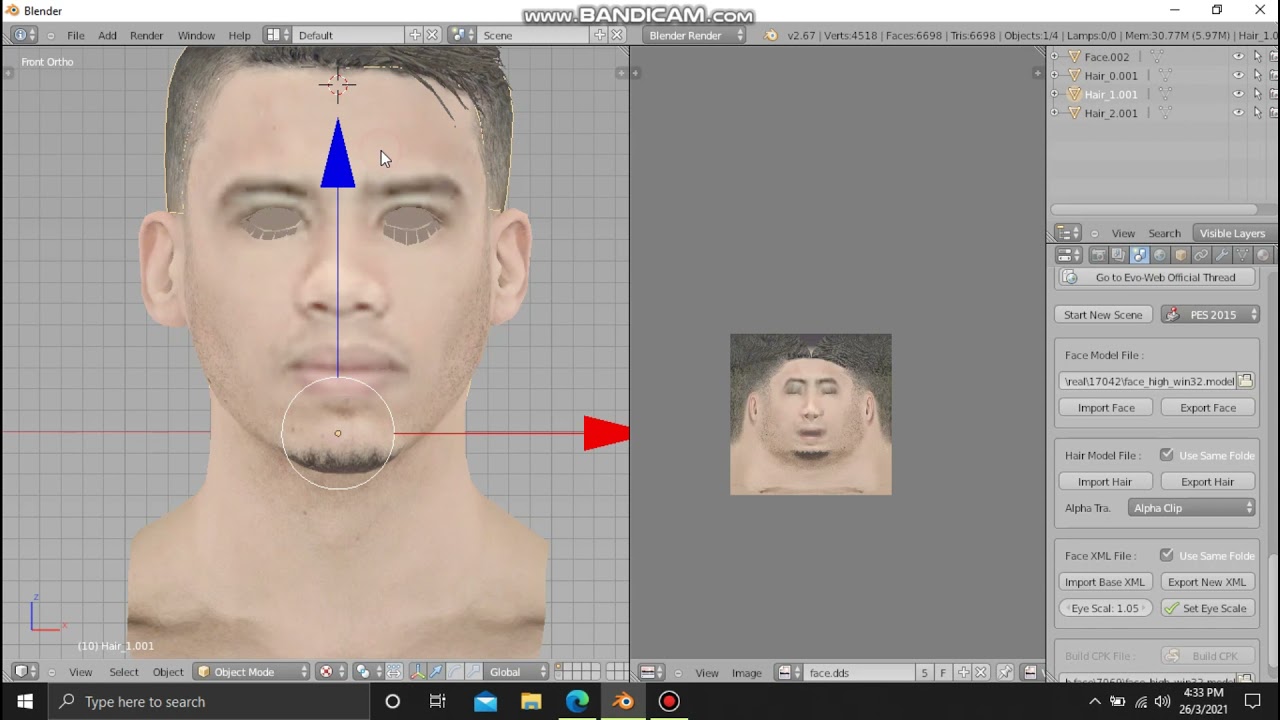
Task: Open the PES 2015 version dropdown
Action: pos(1210,315)
